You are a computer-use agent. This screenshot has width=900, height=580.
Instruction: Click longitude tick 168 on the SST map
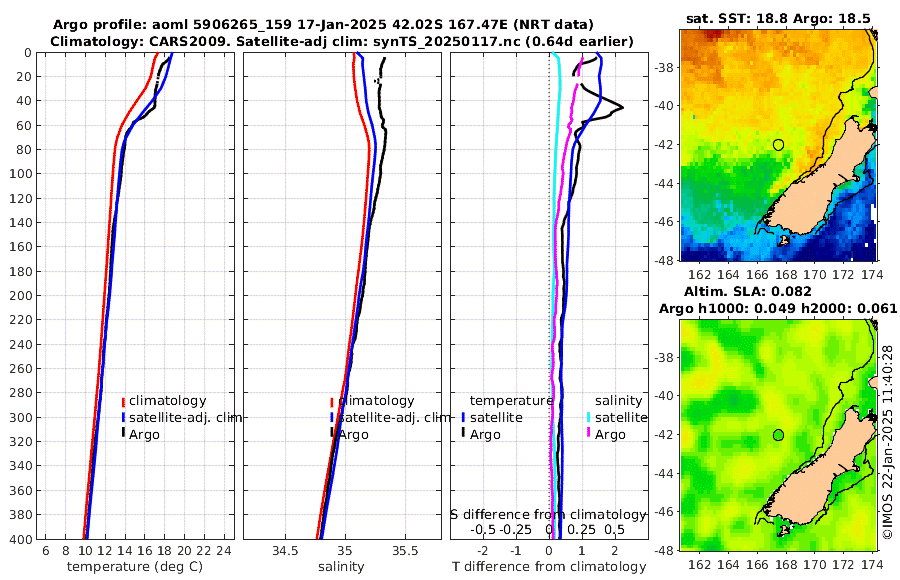point(786,274)
